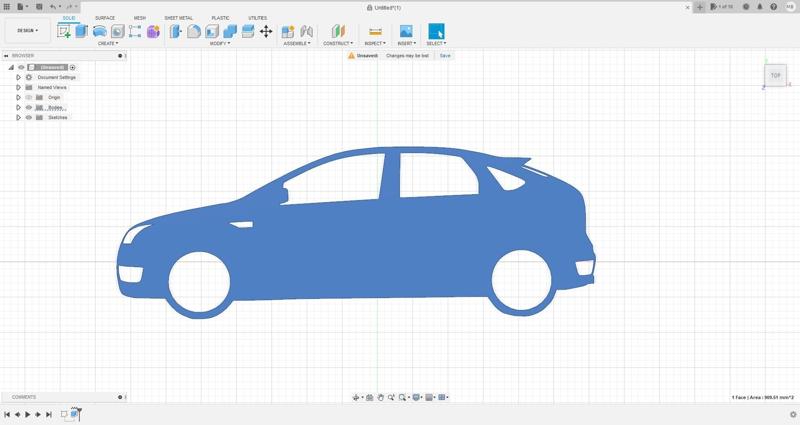
Task: Open the MODIFY dropdown menu
Action: click(219, 43)
